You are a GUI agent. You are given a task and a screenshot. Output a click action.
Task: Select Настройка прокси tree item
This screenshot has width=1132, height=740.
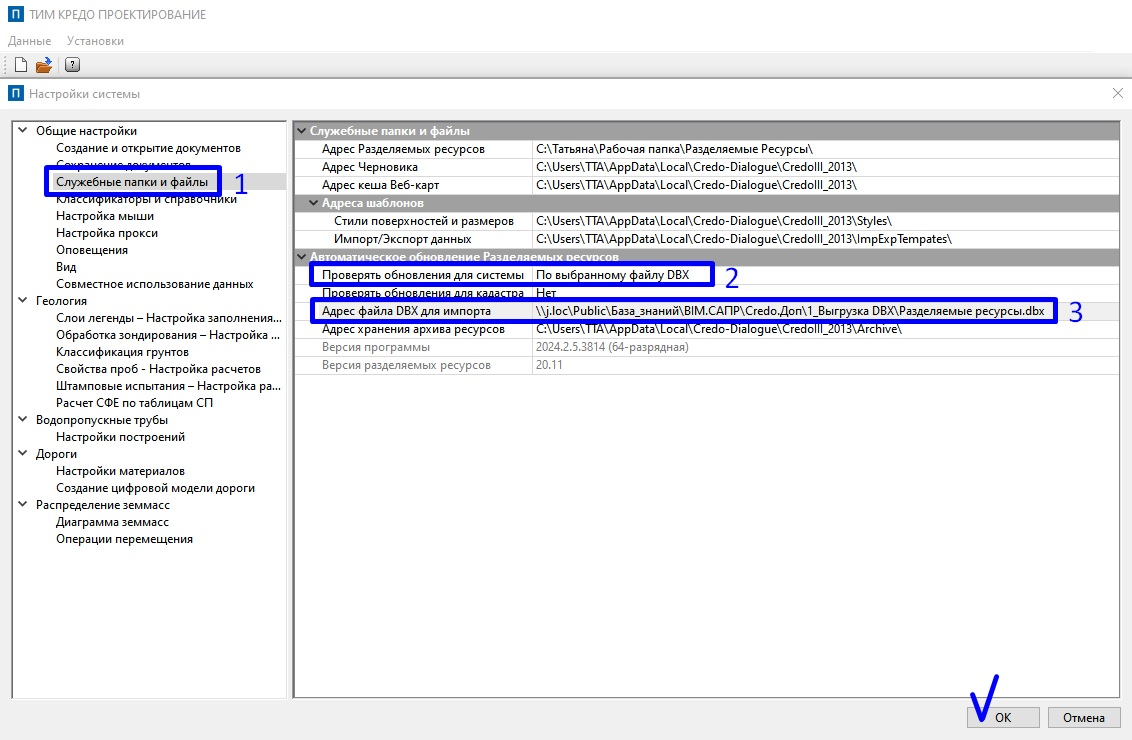click(x=107, y=233)
